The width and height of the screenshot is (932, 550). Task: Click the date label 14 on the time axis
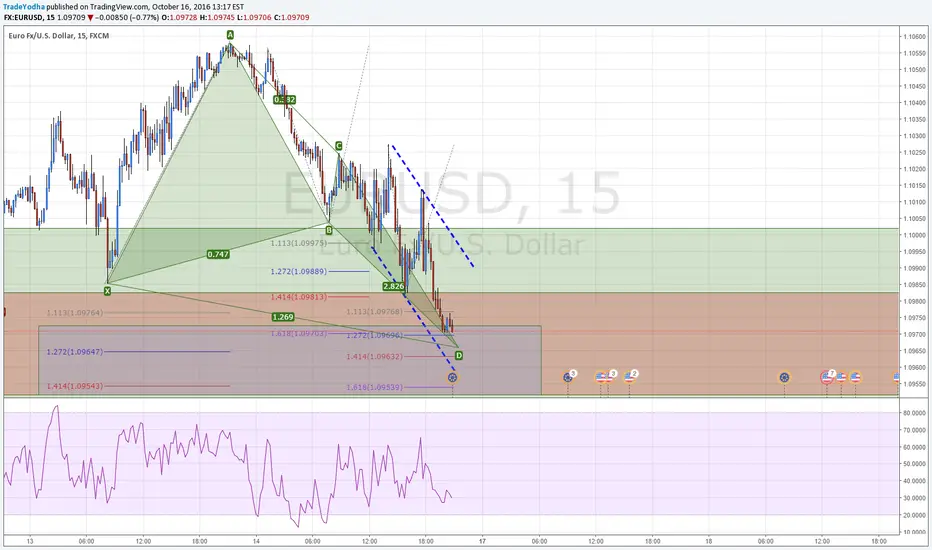[256, 541]
